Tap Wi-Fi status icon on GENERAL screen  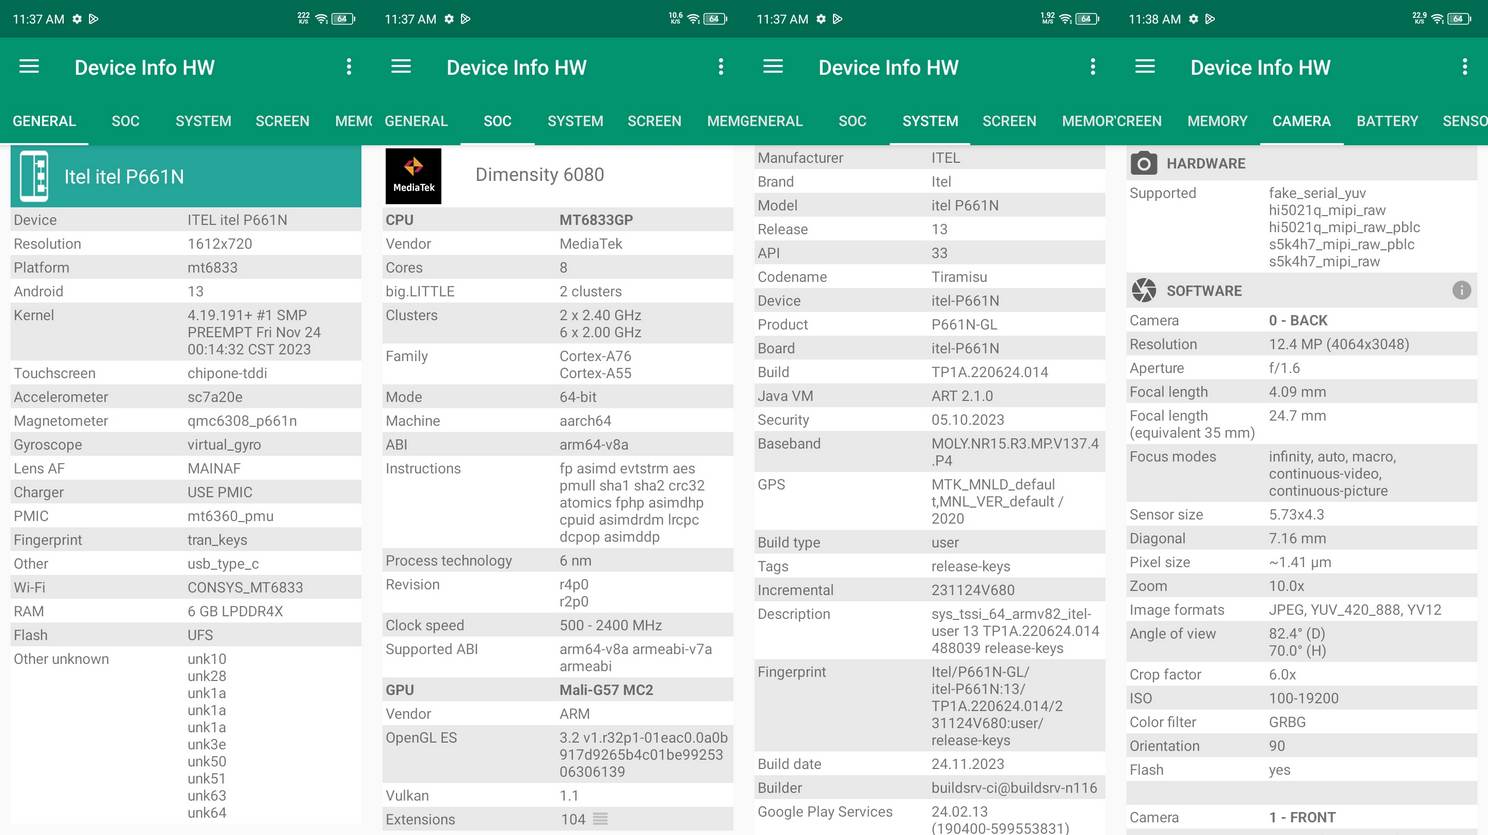(x=322, y=19)
